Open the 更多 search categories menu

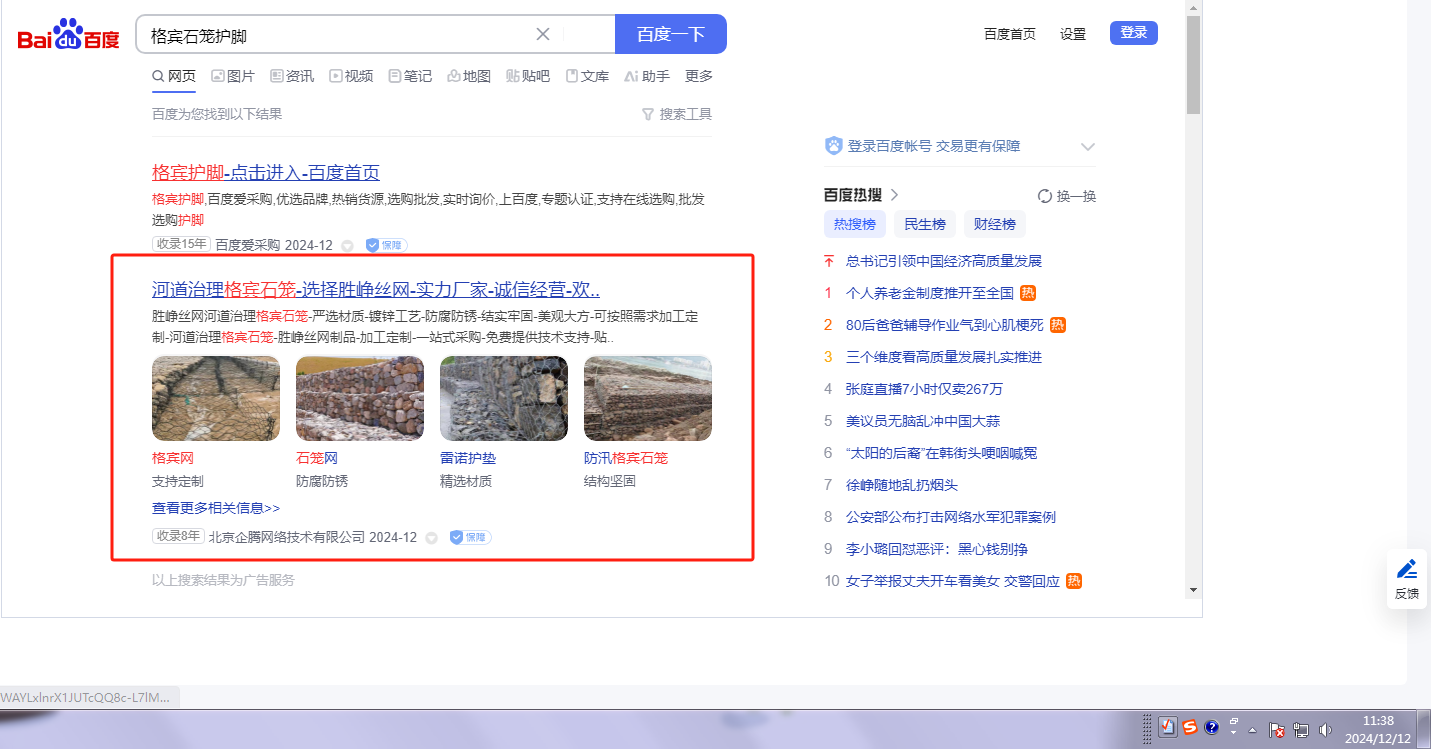[699, 76]
